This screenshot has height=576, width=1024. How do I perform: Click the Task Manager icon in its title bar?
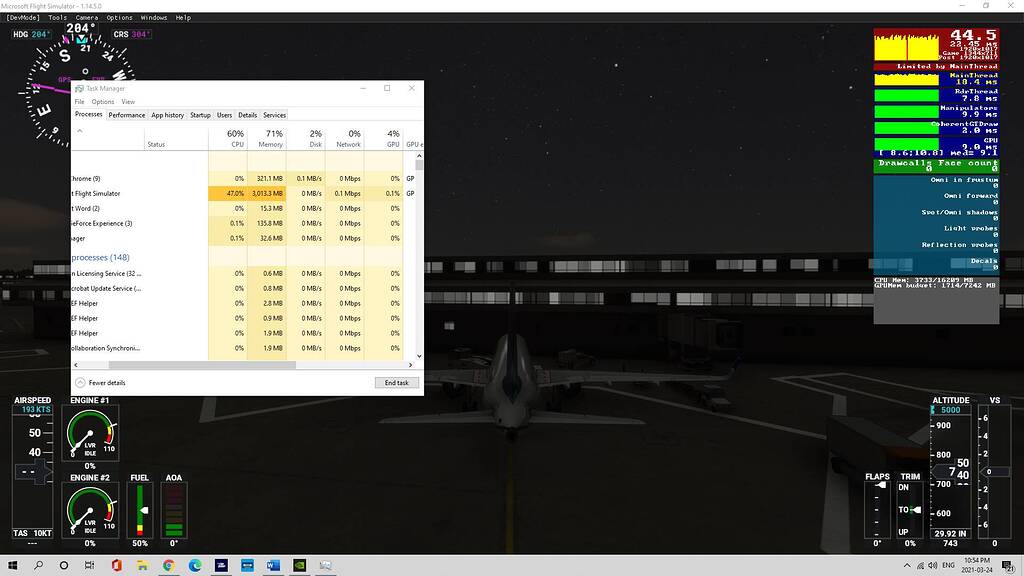click(x=80, y=88)
